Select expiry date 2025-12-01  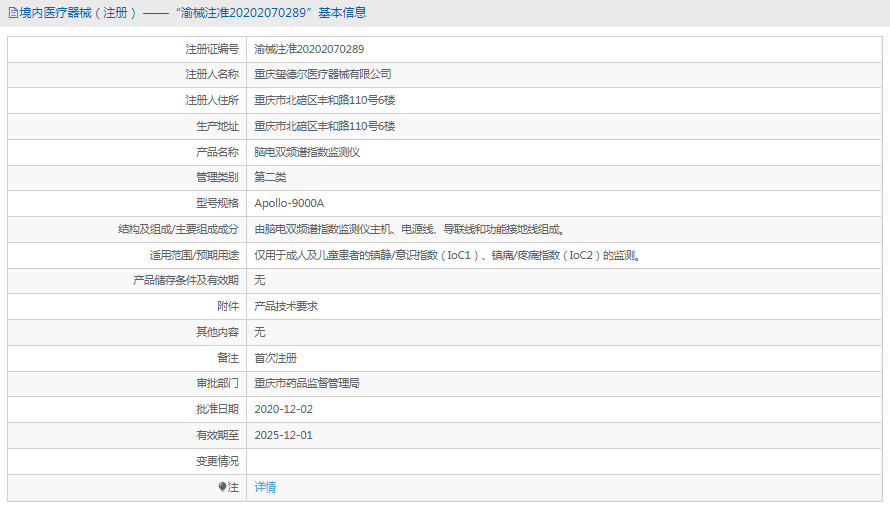pos(283,436)
